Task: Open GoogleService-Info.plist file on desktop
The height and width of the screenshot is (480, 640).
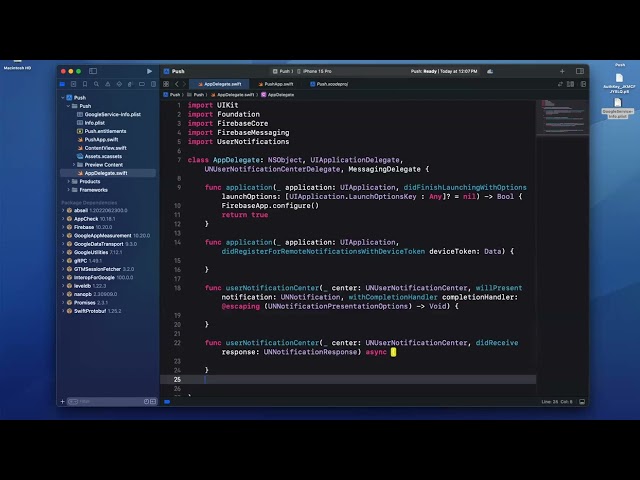Action: coord(618,108)
